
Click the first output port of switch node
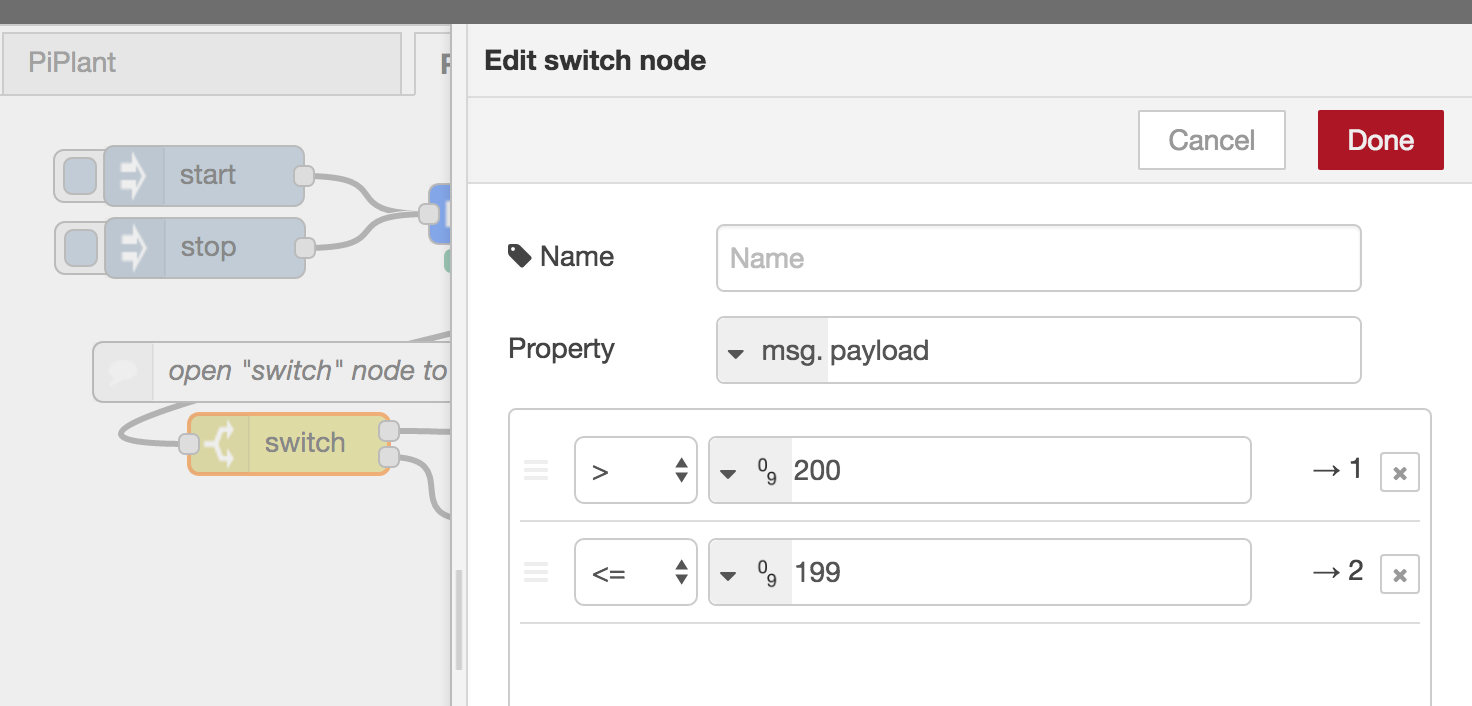pos(389,431)
